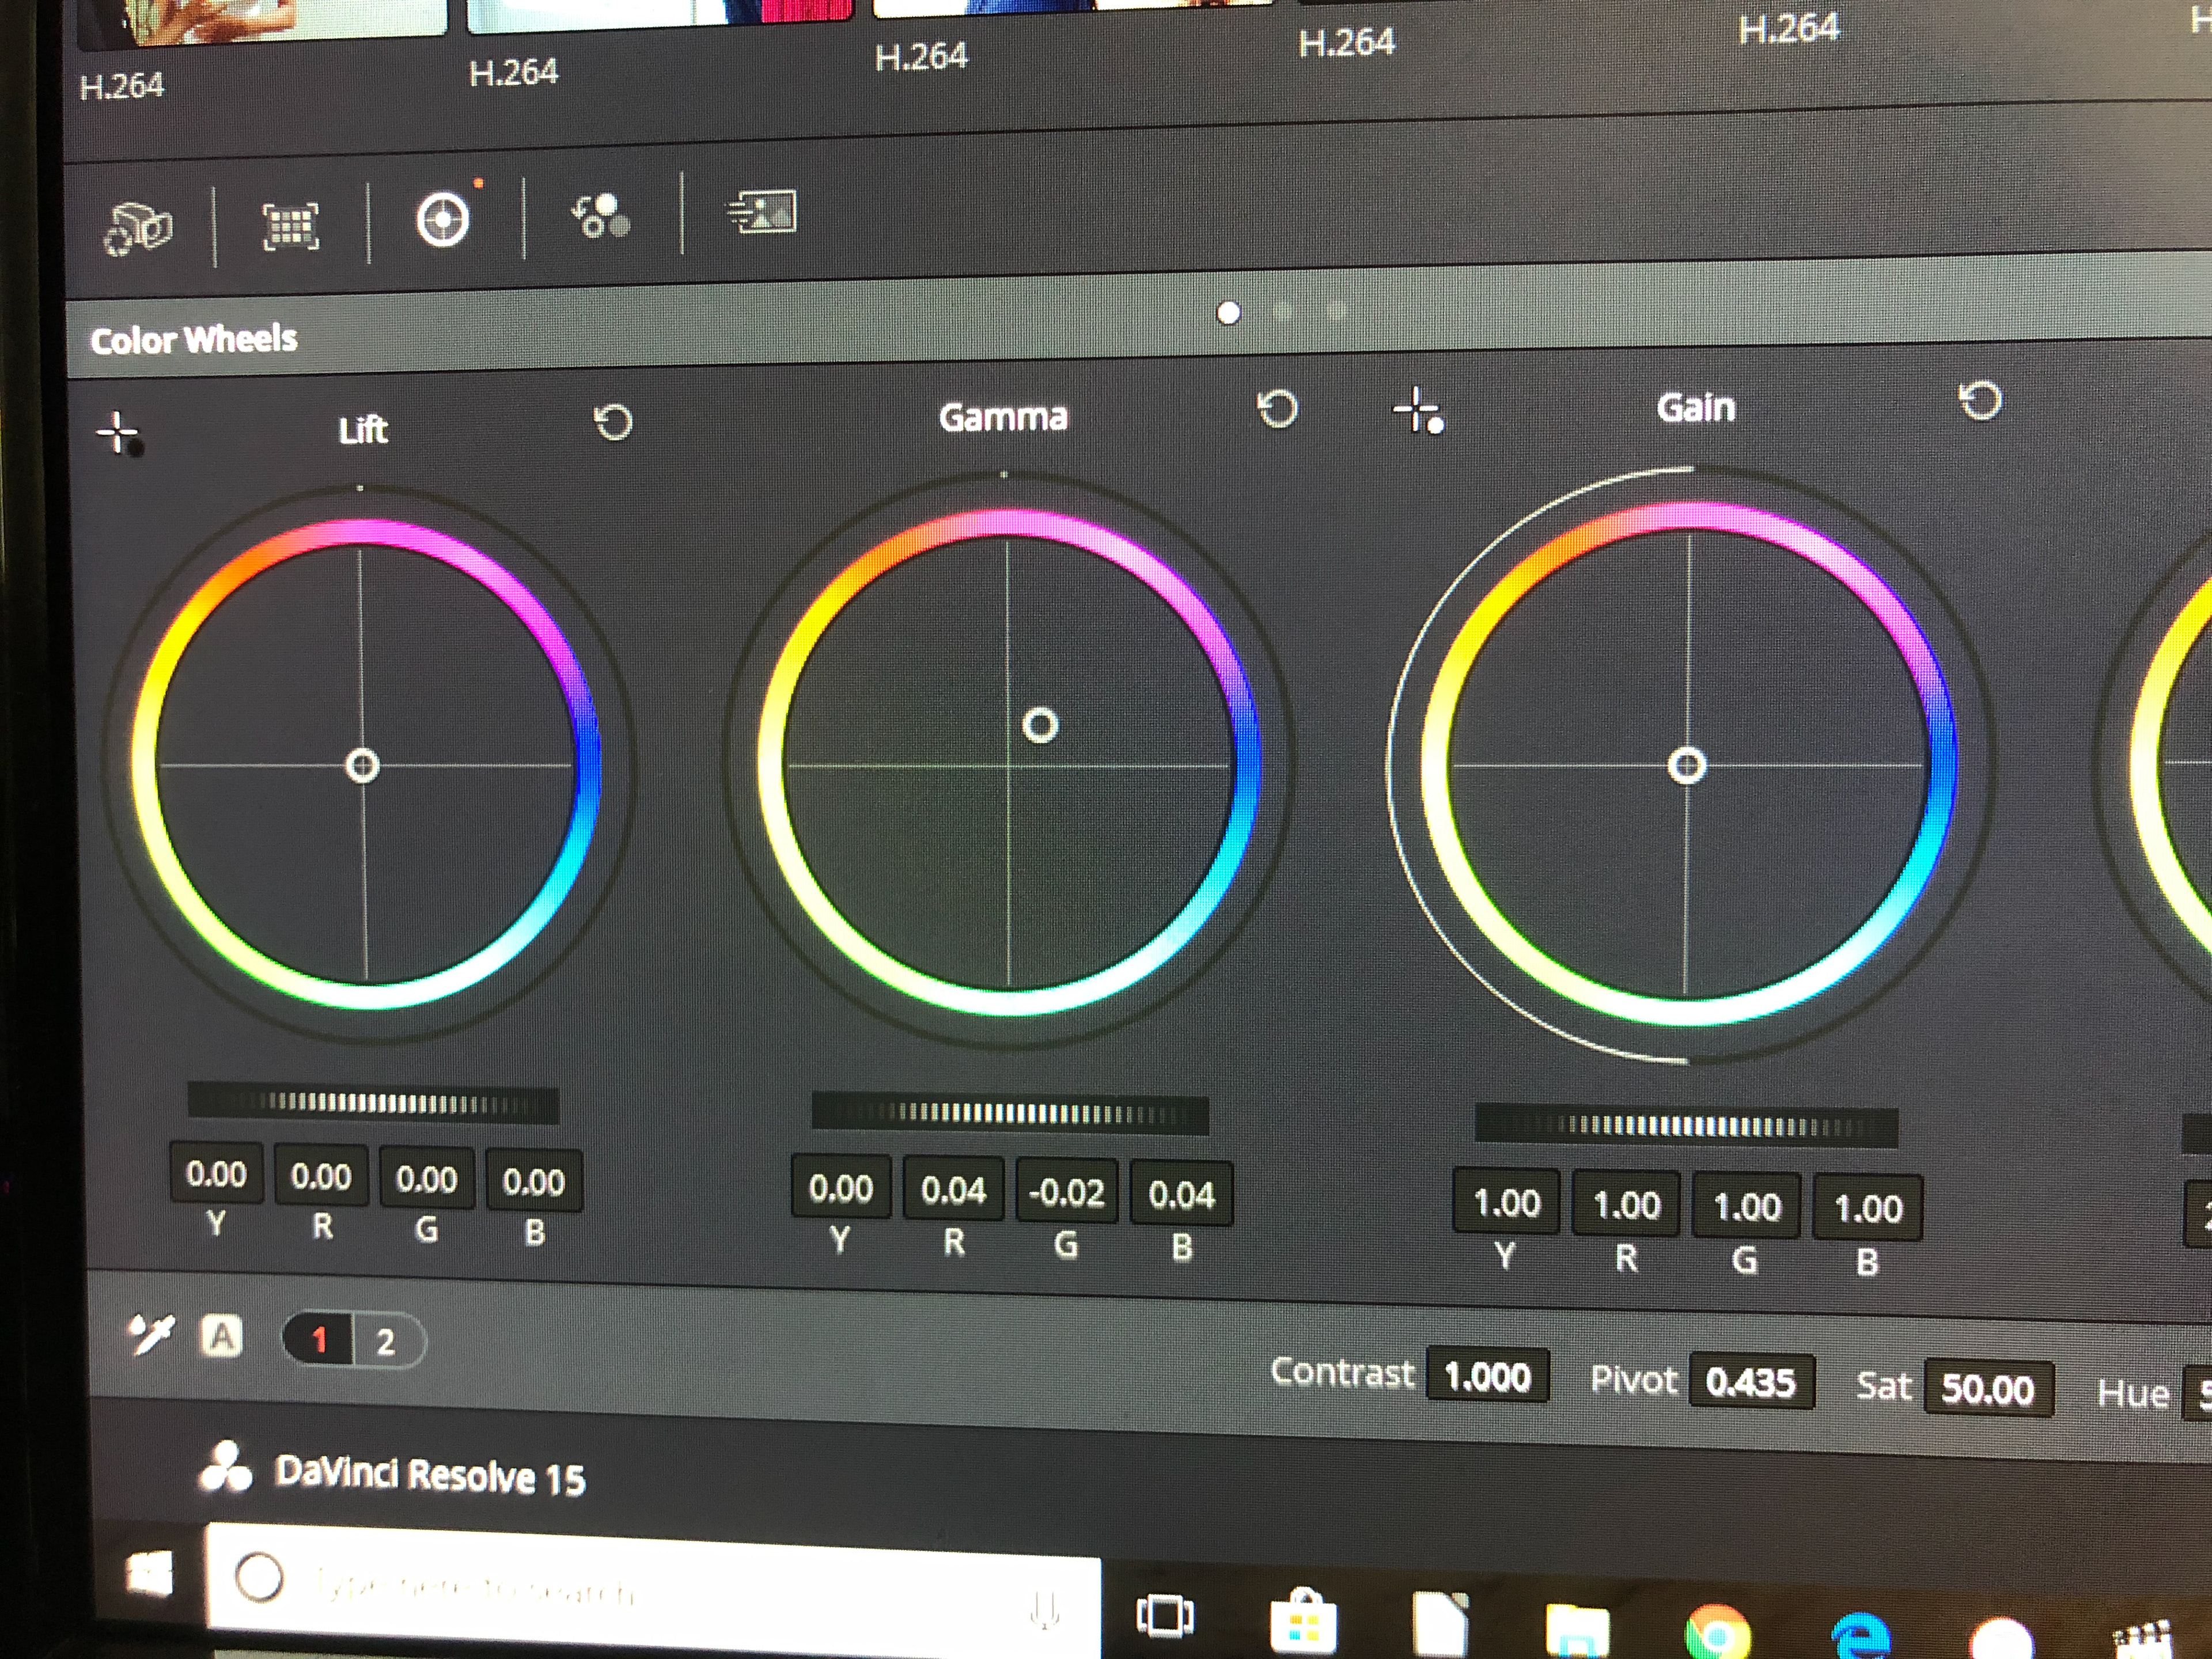Switch to adjustment page 1

click(319, 1339)
